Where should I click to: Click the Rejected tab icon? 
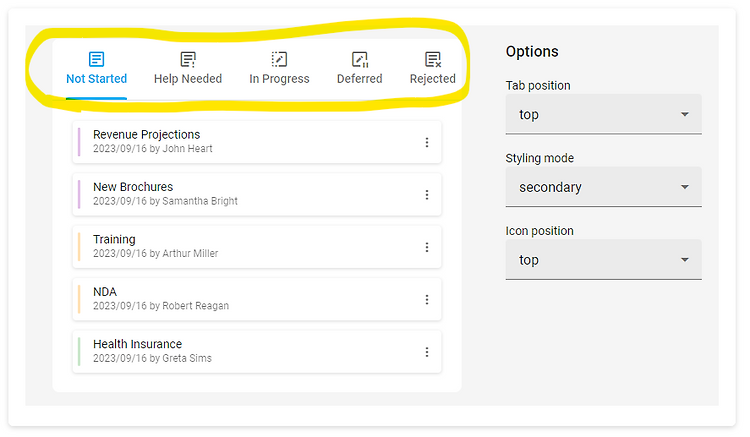[433, 59]
